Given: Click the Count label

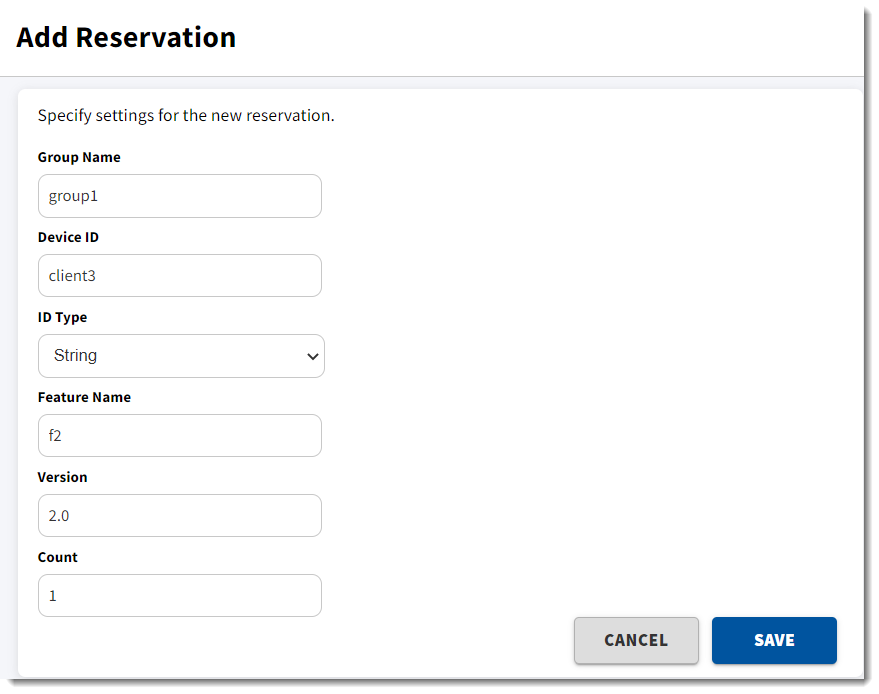Looking at the screenshot, I should point(57,557).
